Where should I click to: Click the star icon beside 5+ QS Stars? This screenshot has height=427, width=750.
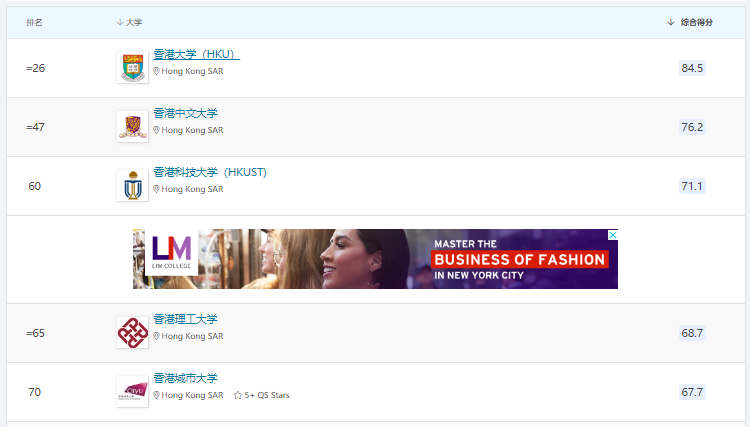point(238,395)
